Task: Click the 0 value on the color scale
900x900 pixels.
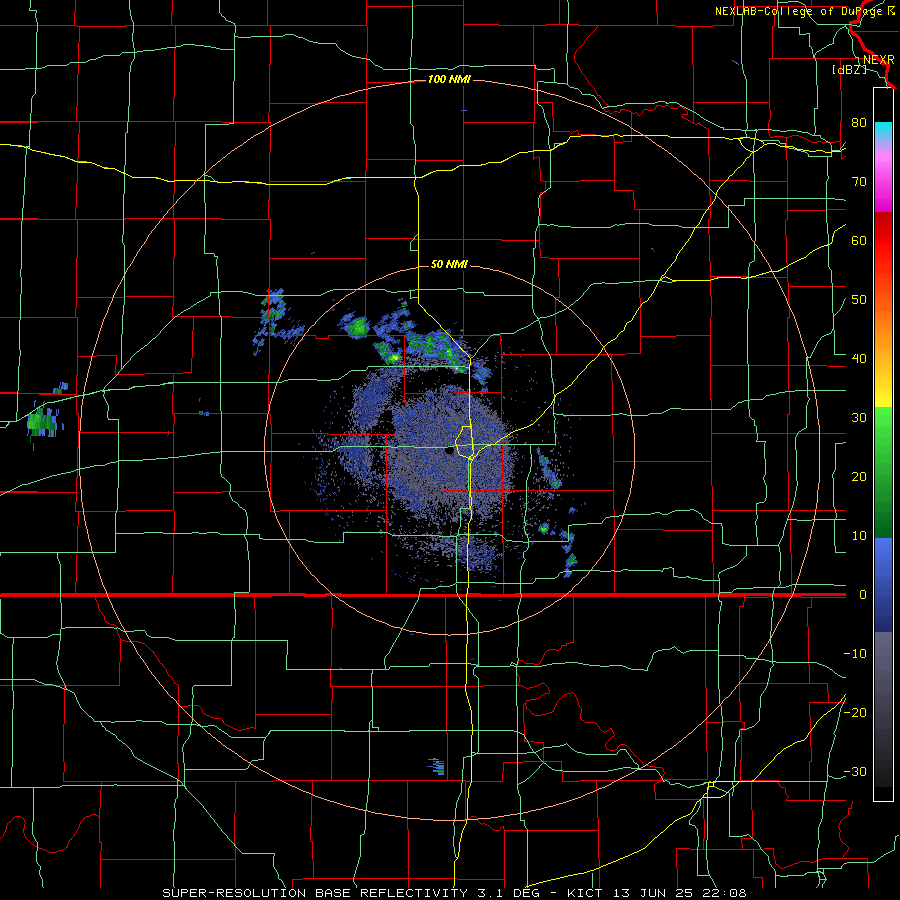Action: [863, 595]
